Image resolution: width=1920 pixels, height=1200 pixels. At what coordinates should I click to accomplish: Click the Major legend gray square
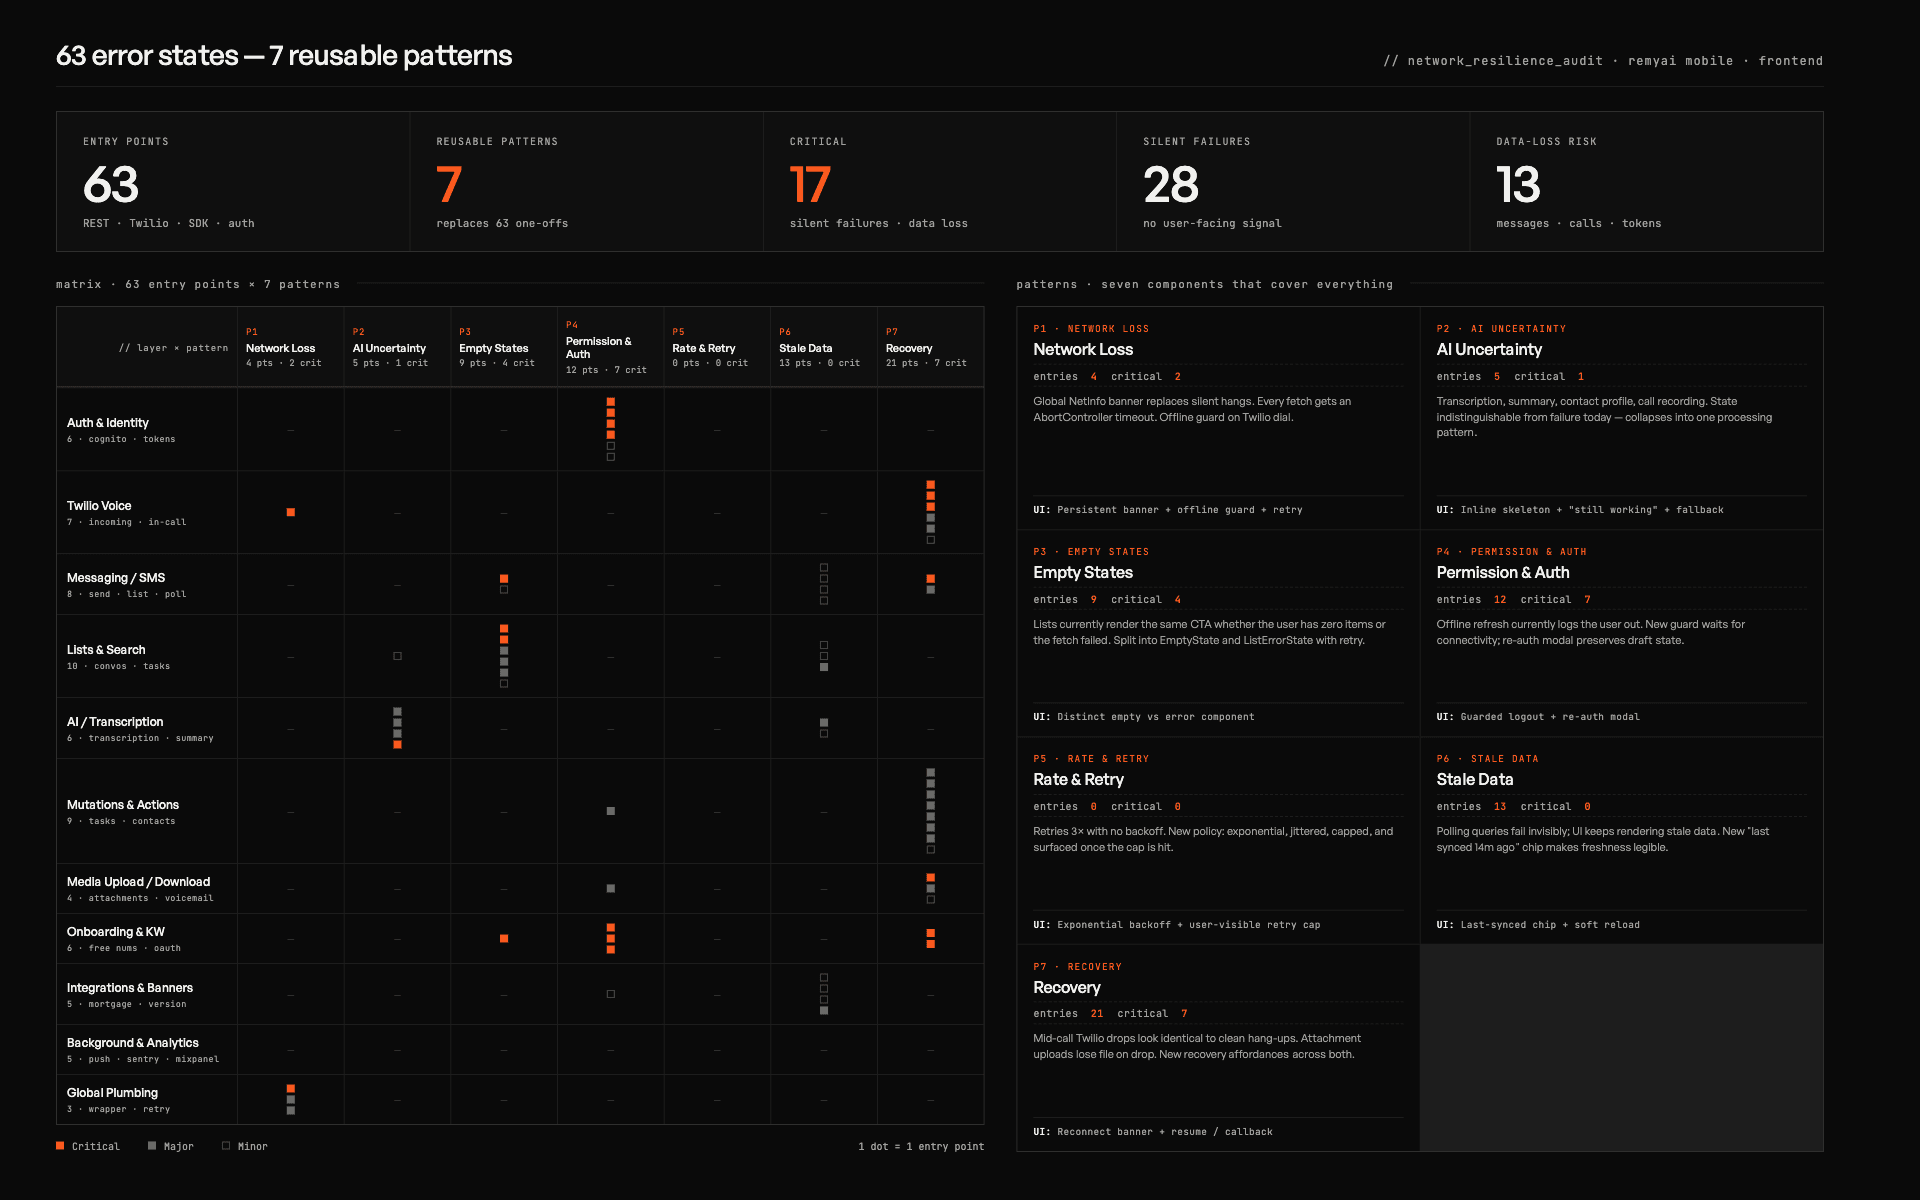click(x=152, y=1146)
